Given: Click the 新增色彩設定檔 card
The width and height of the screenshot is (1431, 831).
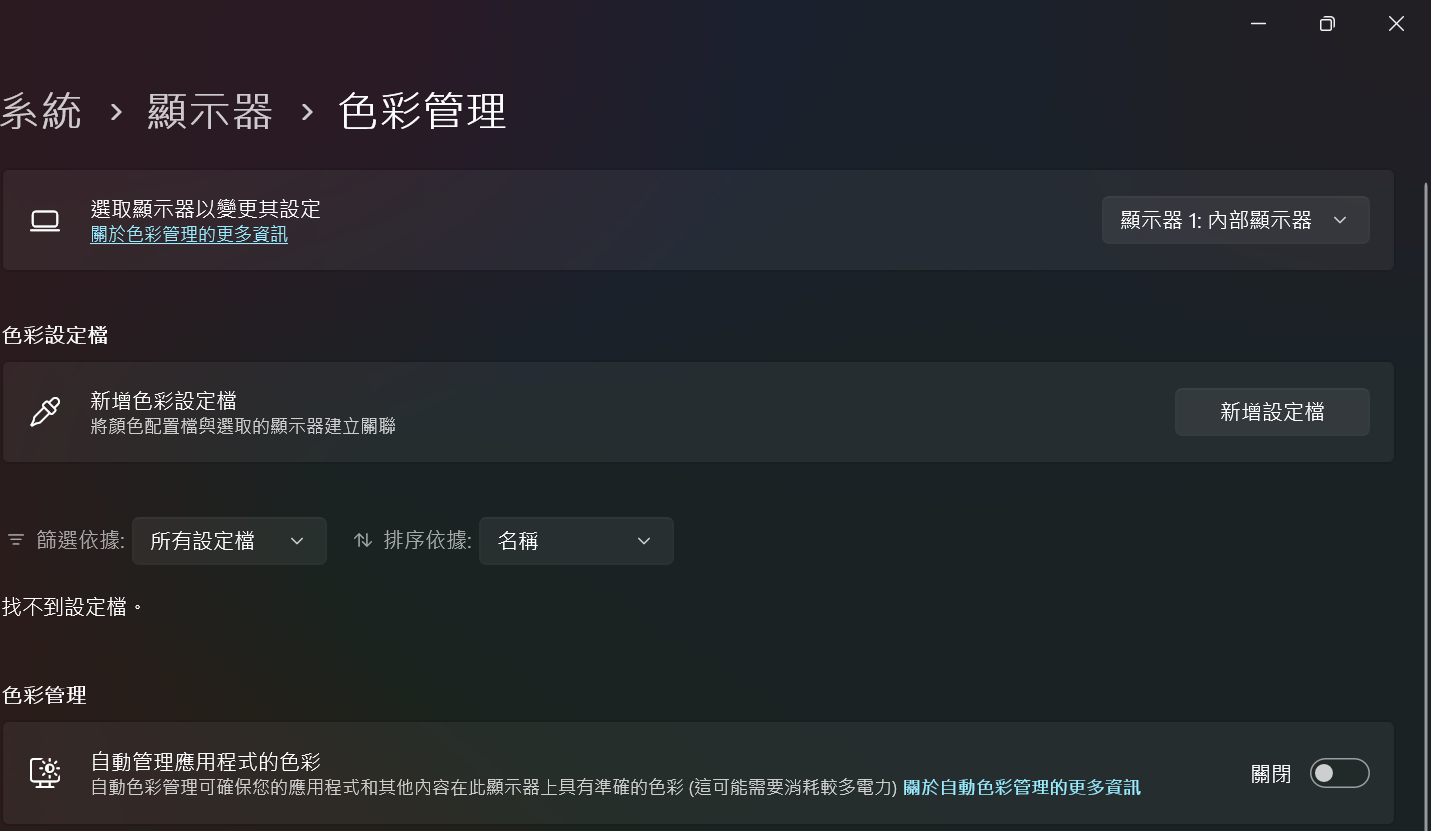Looking at the screenshot, I should click(x=600, y=412).
